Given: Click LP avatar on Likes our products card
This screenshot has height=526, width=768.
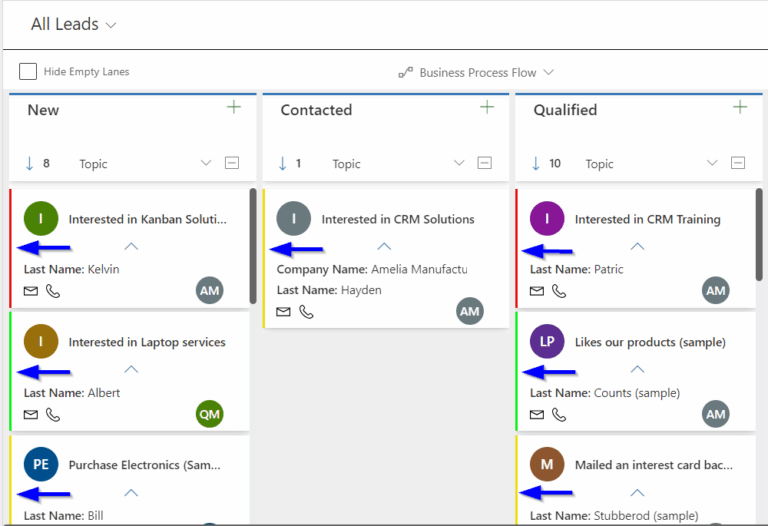Looking at the screenshot, I should pos(547,341).
